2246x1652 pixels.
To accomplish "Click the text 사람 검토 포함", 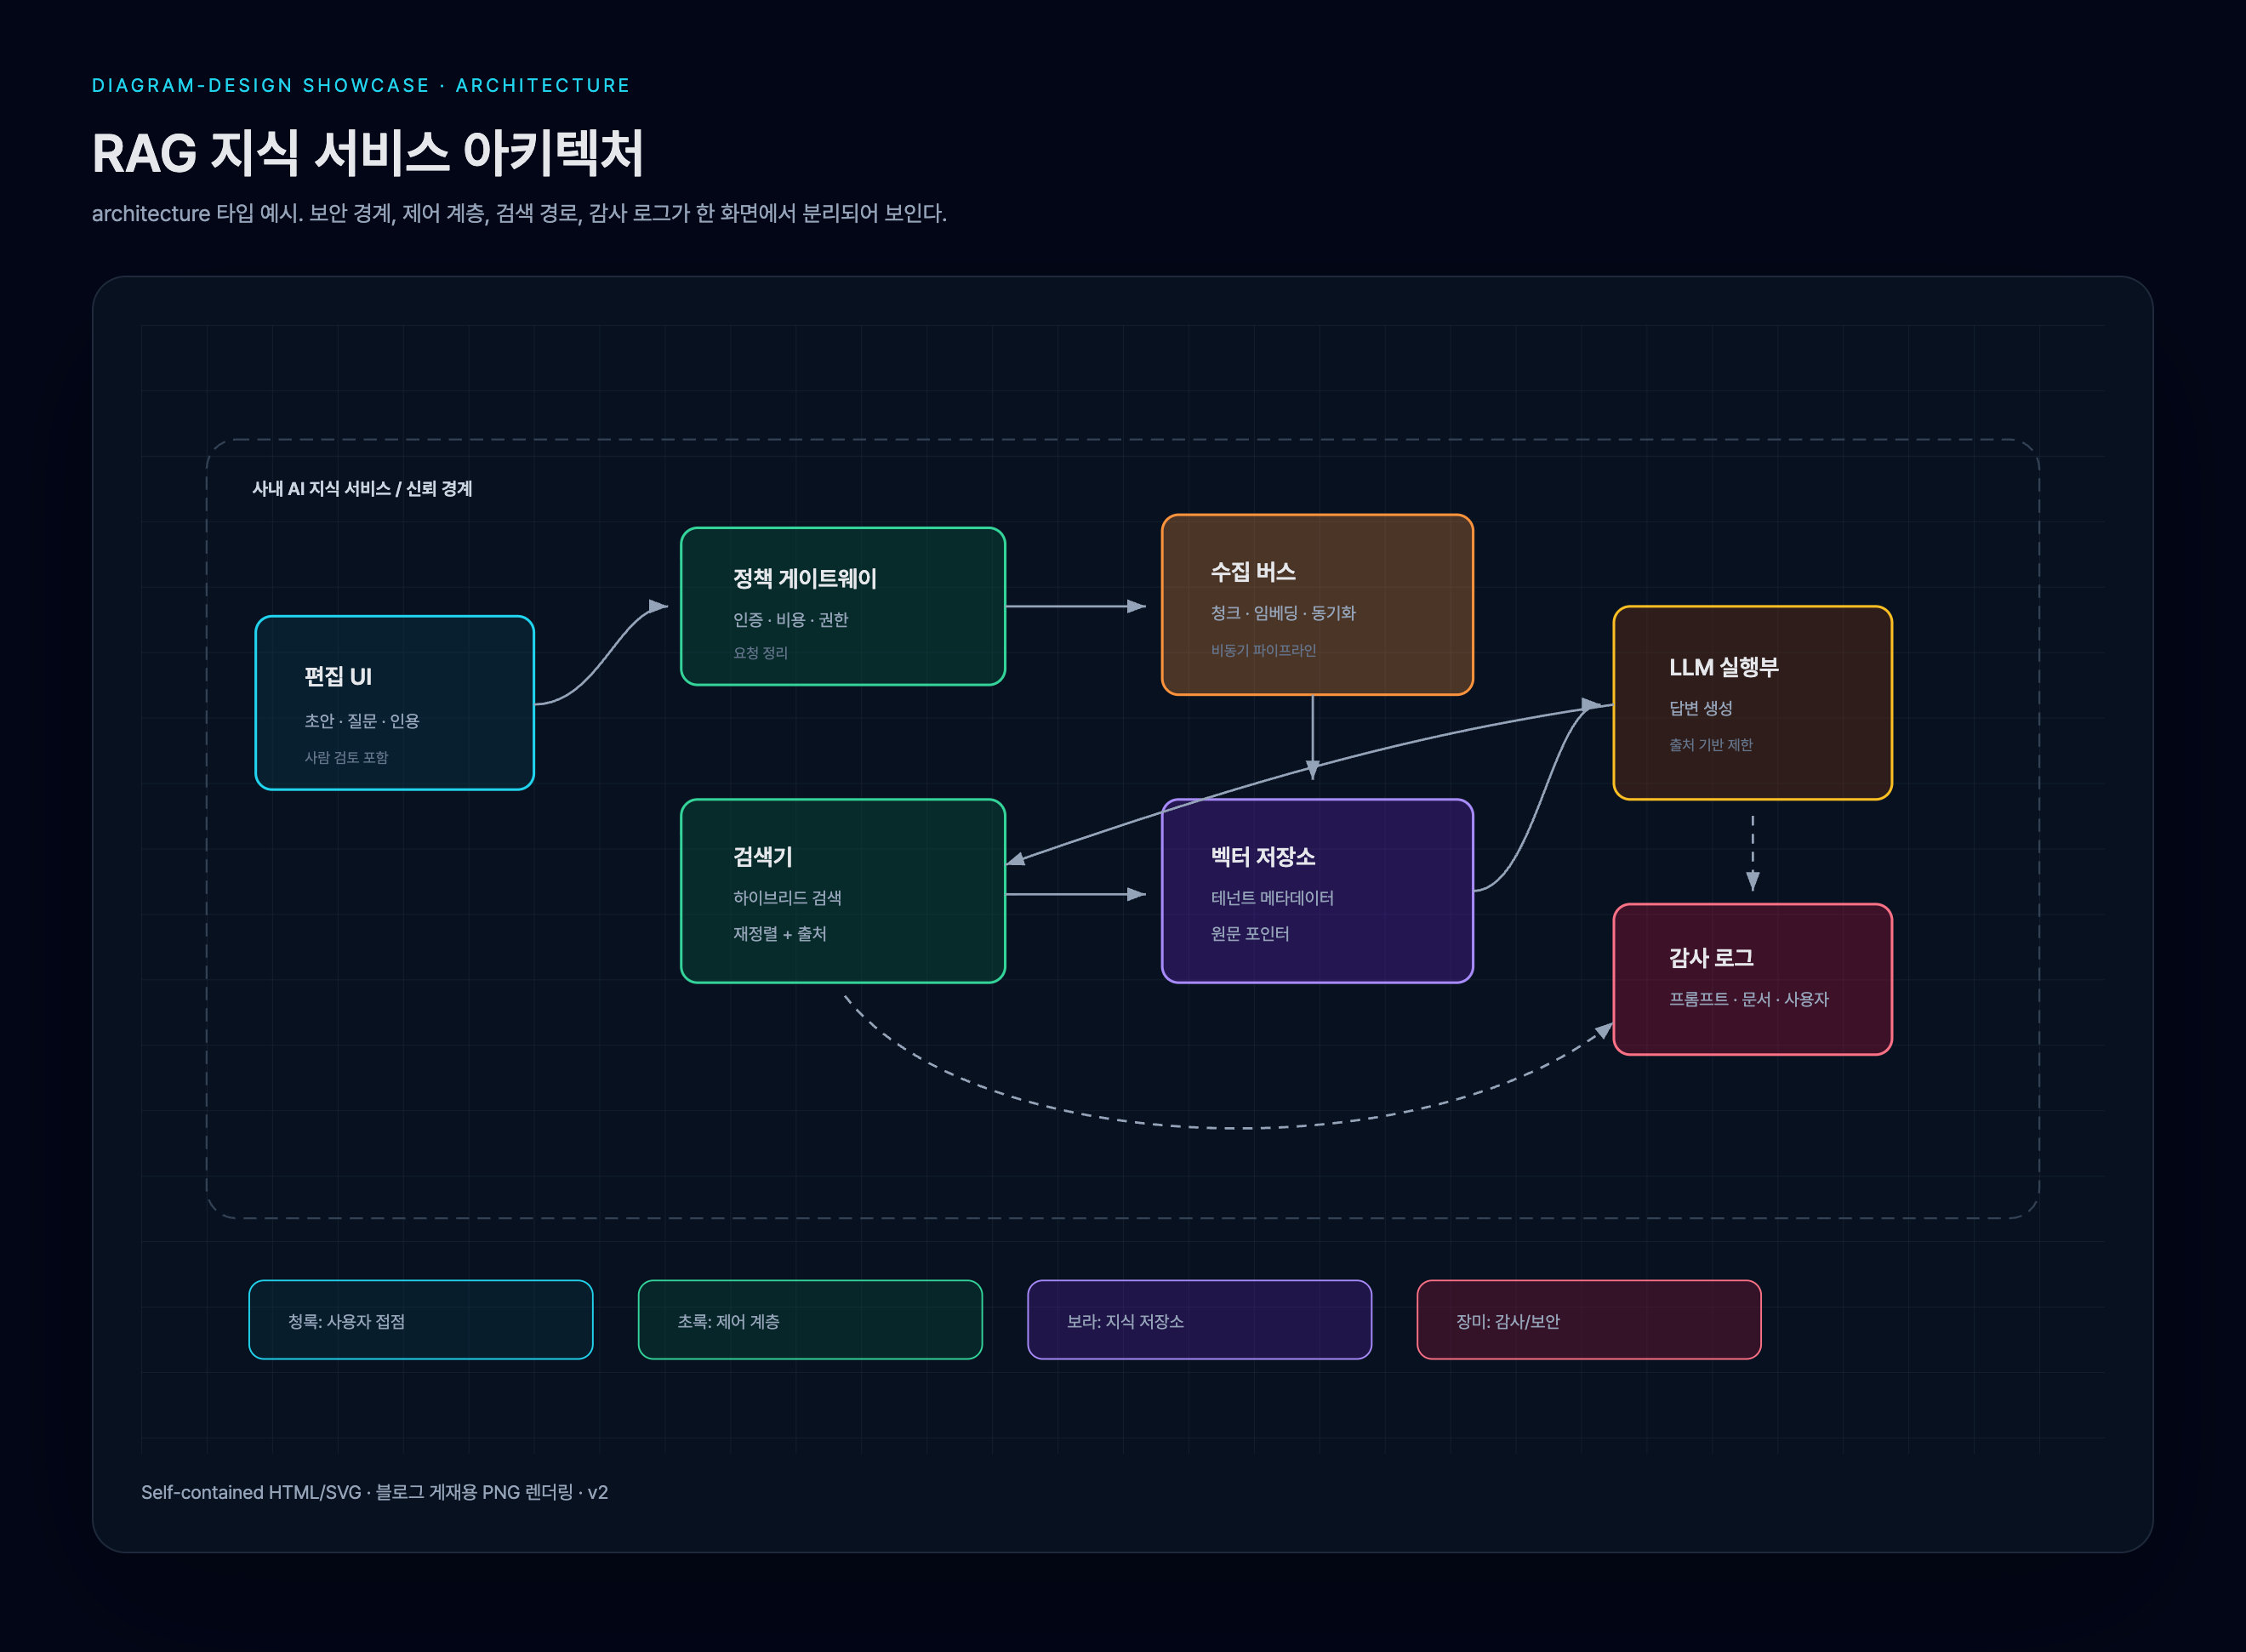I will pos(346,757).
